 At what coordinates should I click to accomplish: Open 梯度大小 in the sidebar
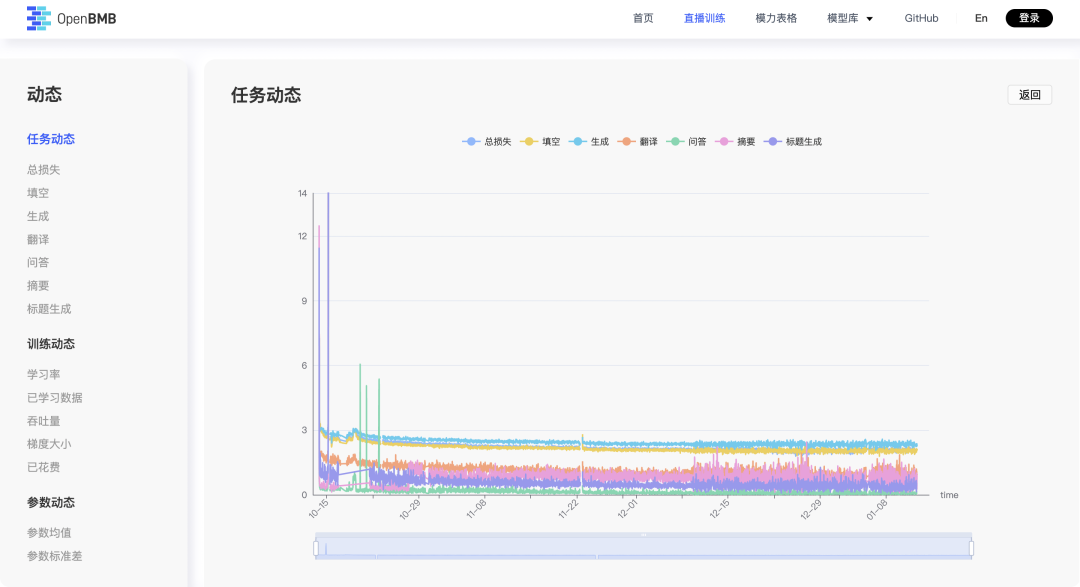pyautogui.click(x=49, y=444)
